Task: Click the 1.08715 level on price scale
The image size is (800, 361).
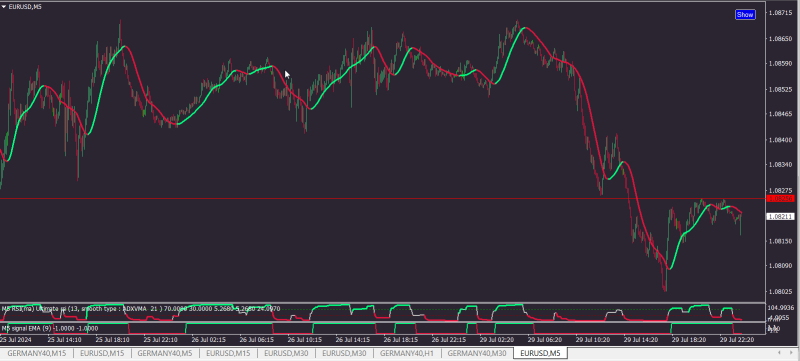Action: [x=781, y=13]
